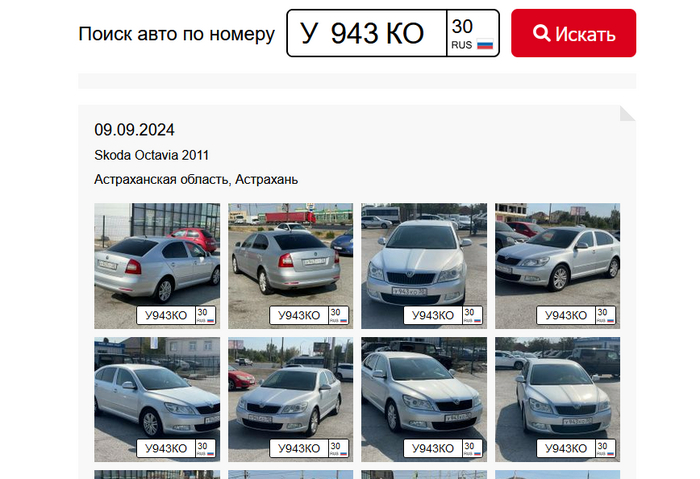The image size is (700, 479).
Task: Open second thumbnail in the second row
Action: [290, 399]
